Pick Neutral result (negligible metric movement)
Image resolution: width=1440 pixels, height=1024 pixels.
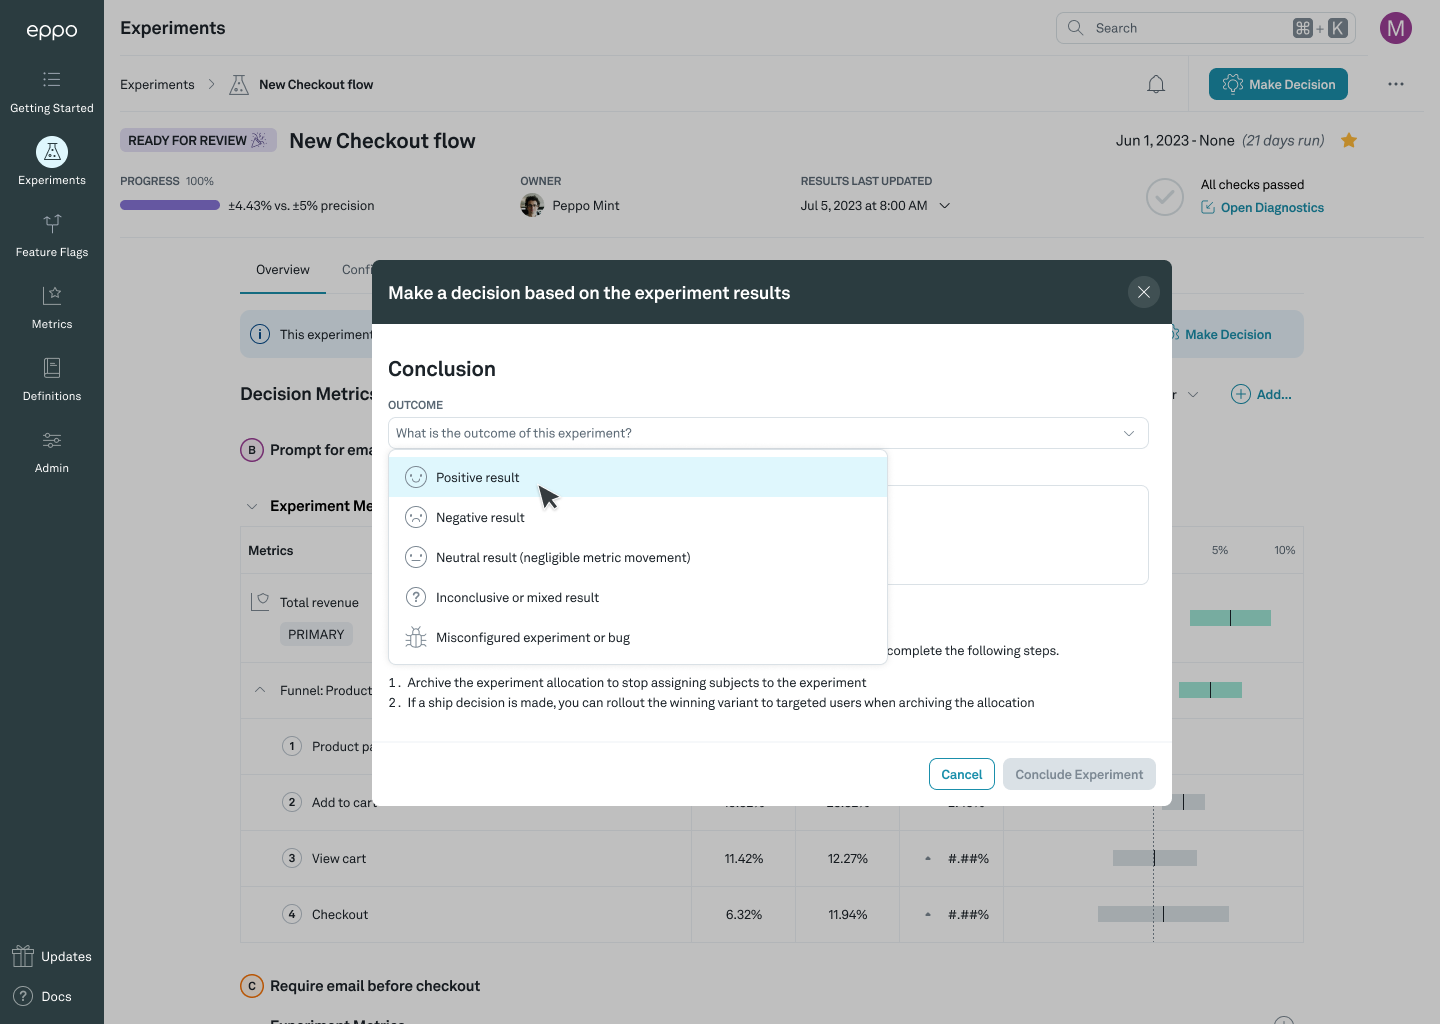(562, 558)
